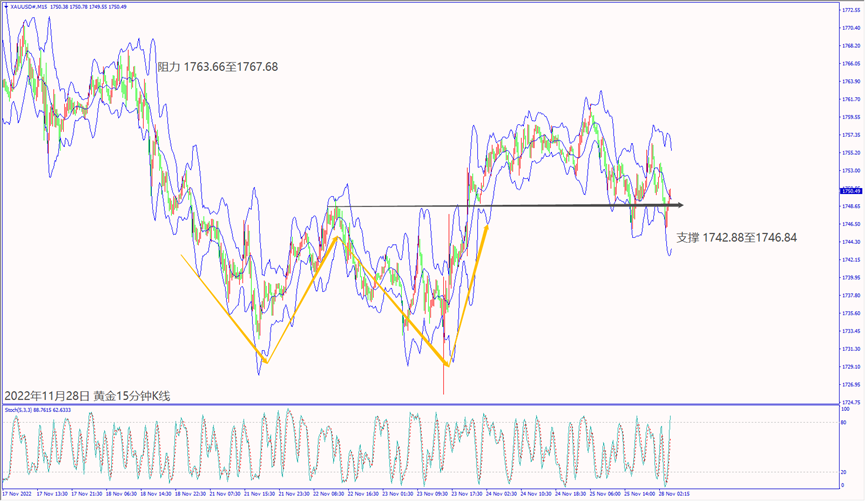Screen dimensions: 865x501
Task: Click the 1770.24 price axis label
Action: tap(850, 28)
